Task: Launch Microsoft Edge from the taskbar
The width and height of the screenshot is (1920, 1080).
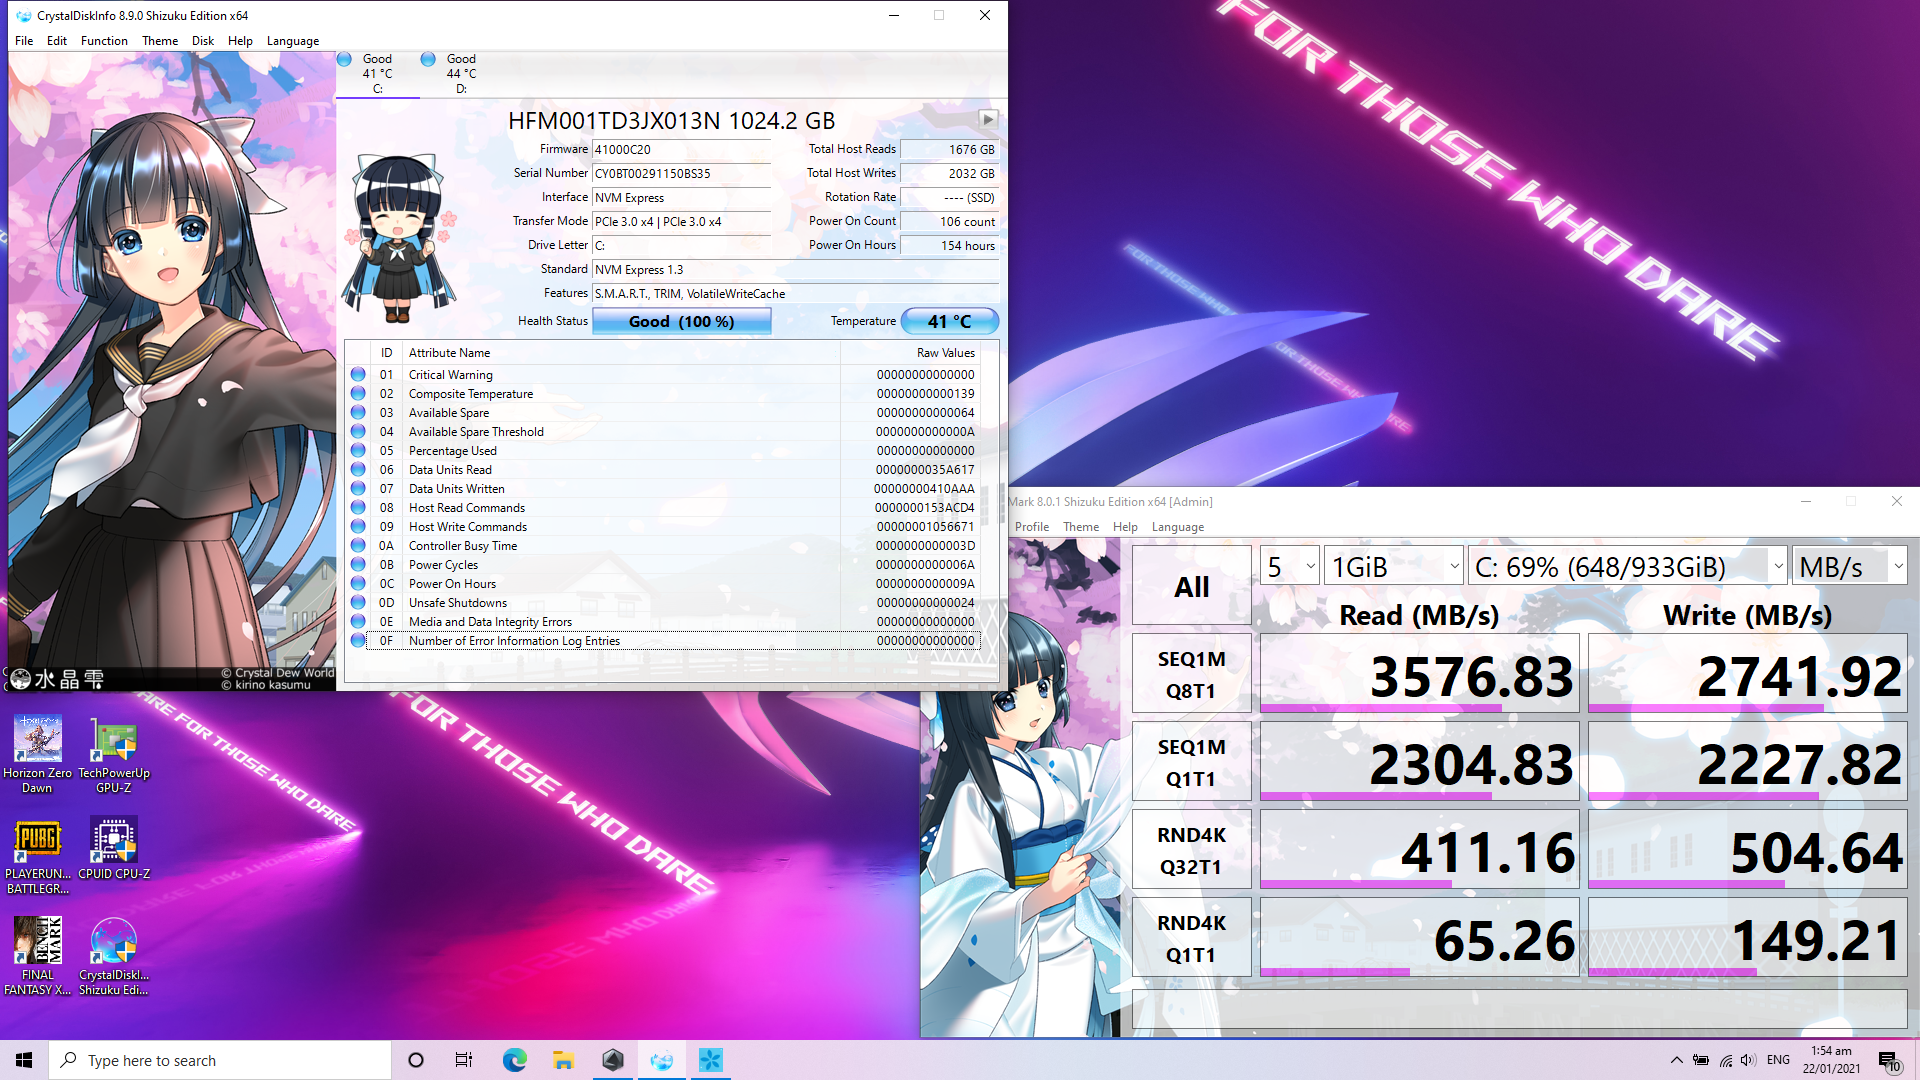Action: [x=514, y=1060]
